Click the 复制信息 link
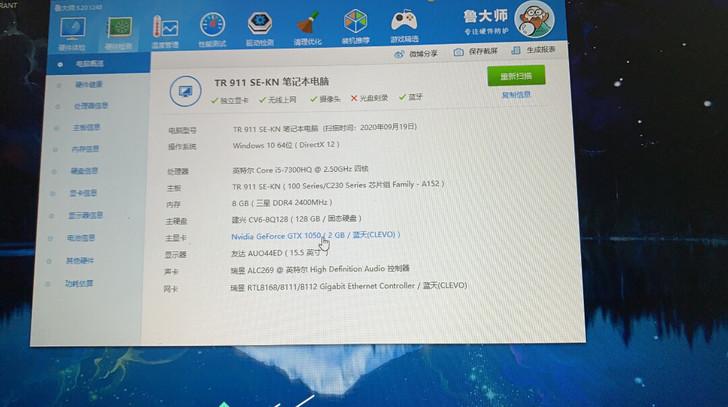 pos(516,95)
